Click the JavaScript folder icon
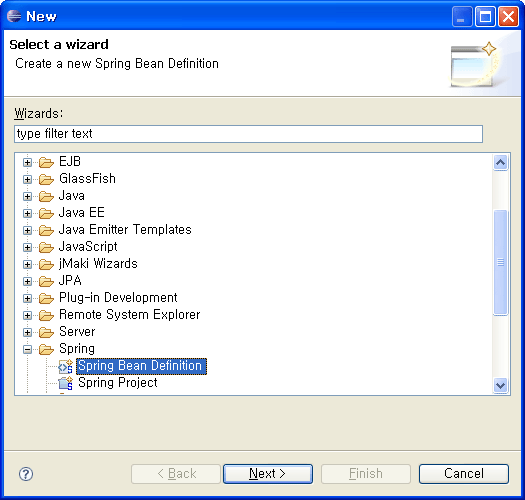Image resolution: width=525 pixels, height=500 pixels. [x=46, y=247]
